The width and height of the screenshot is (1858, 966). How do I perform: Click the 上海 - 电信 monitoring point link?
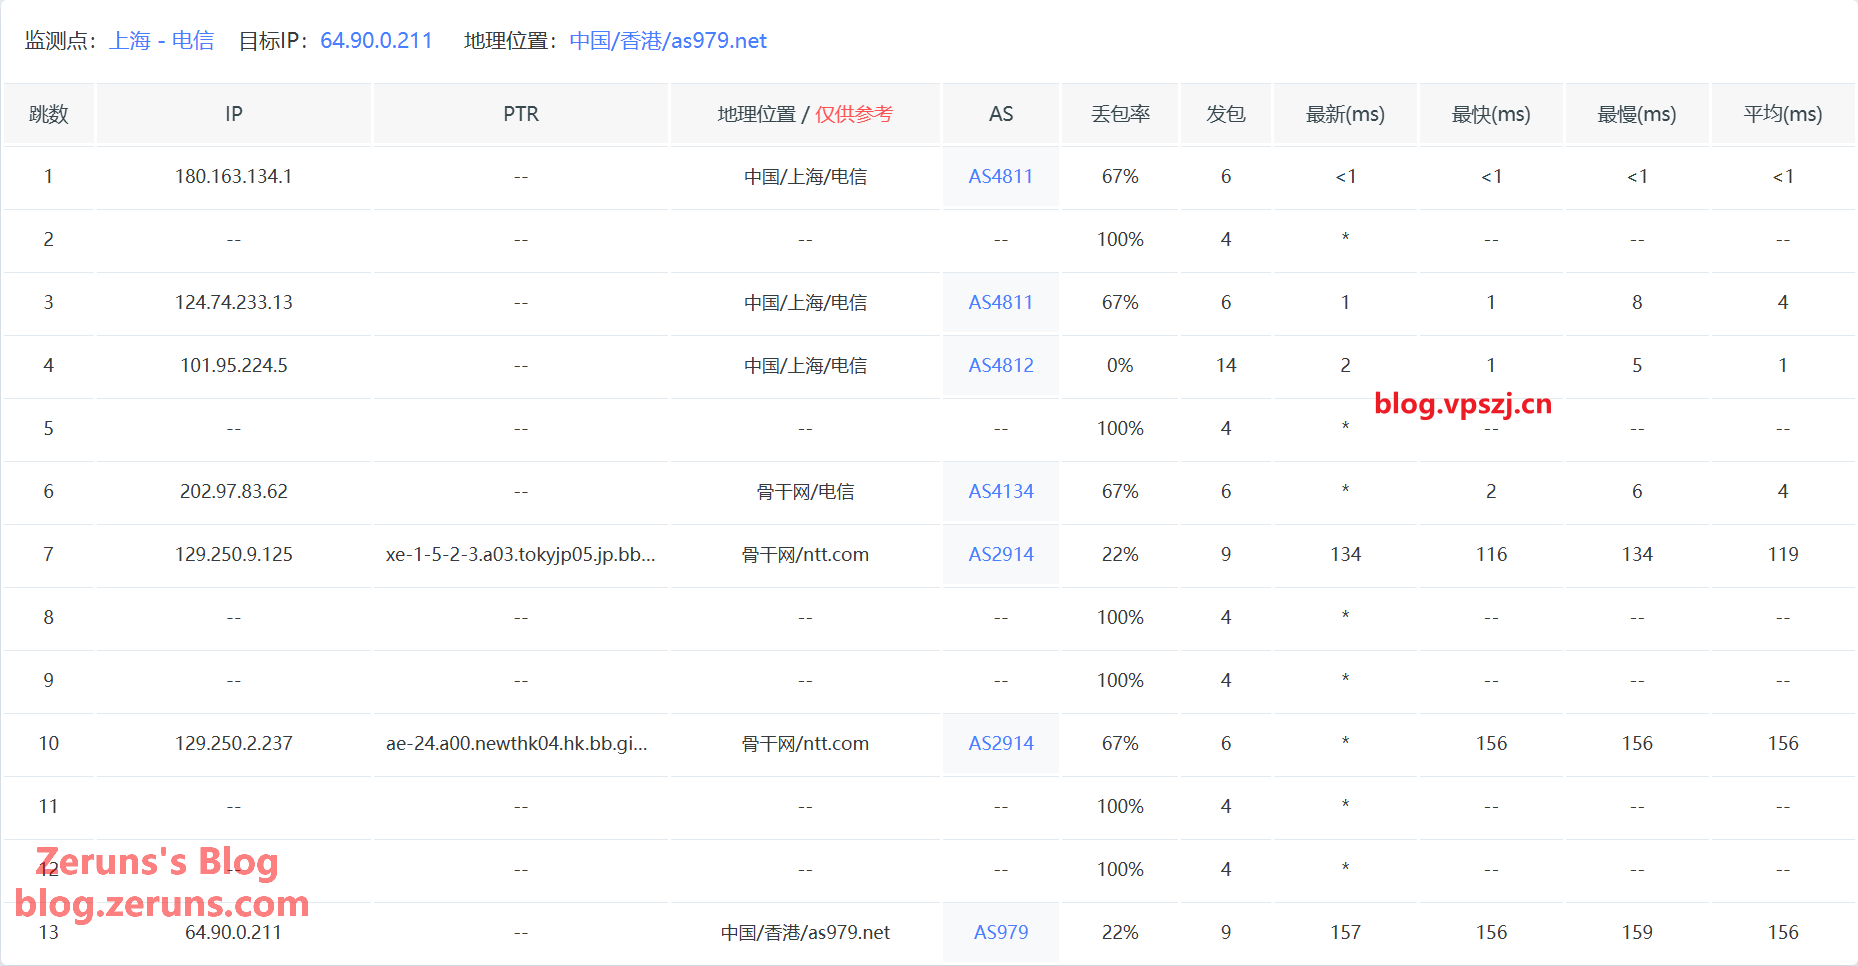coord(161,41)
